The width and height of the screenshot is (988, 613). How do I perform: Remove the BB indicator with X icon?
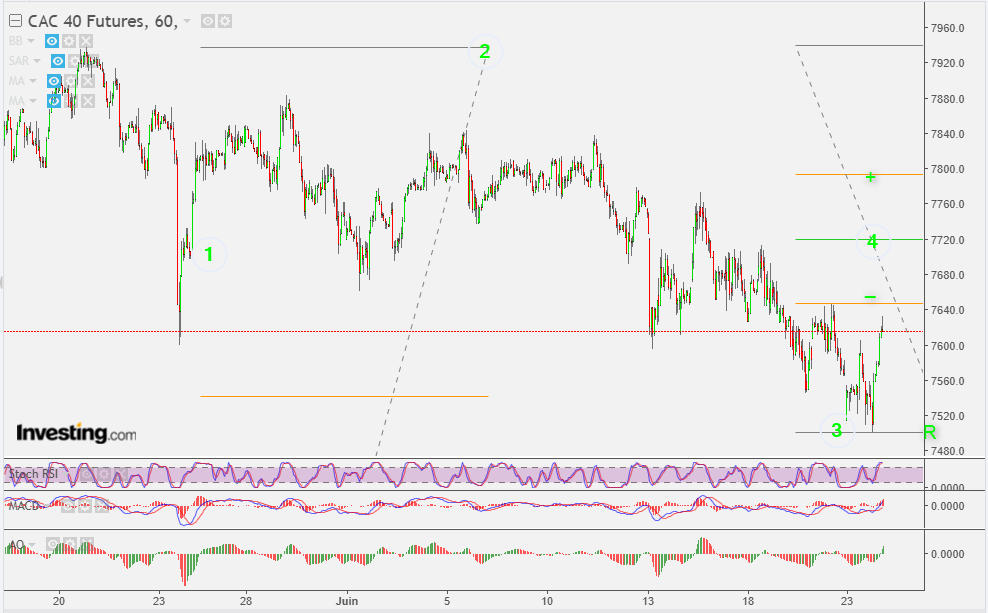(x=86, y=42)
